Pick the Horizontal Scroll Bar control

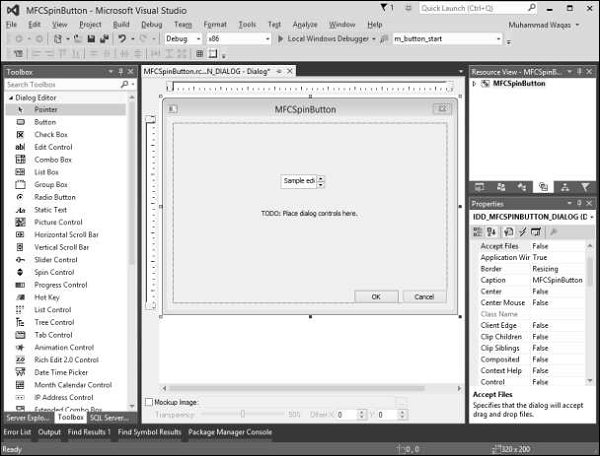tap(66, 235)
